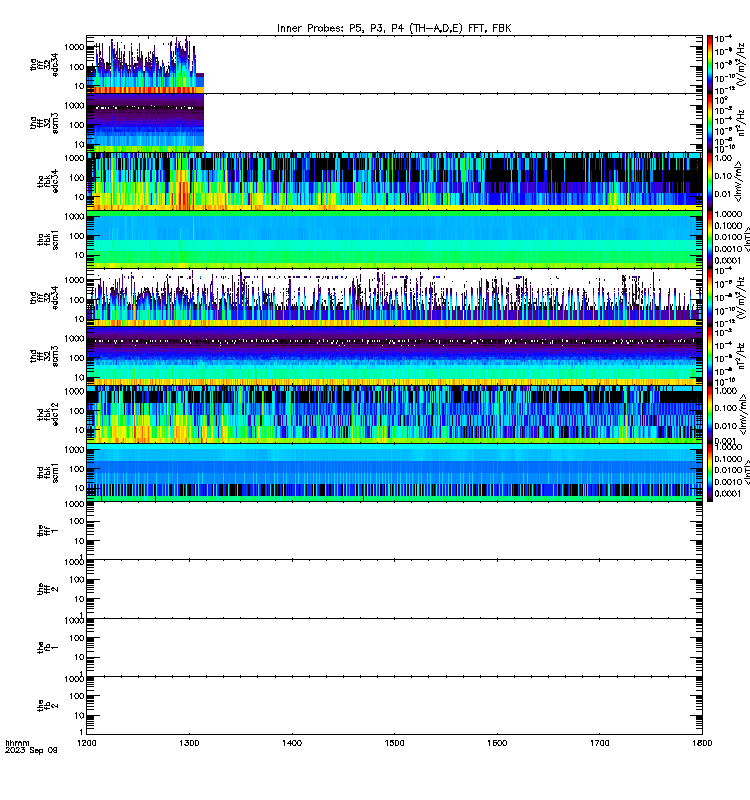This screenshot has height=800, width=750.
Task: Click the color bar beside thd fff scm3 panel
Action: (x=710, y=356)
